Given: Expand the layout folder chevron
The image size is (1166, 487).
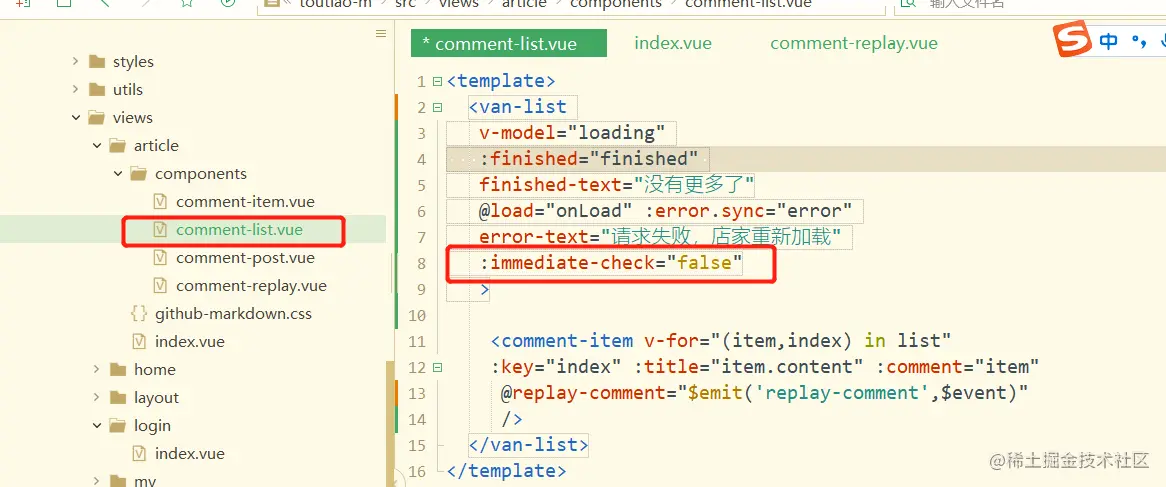Looking at the screenshot, I should coord(97,398).
